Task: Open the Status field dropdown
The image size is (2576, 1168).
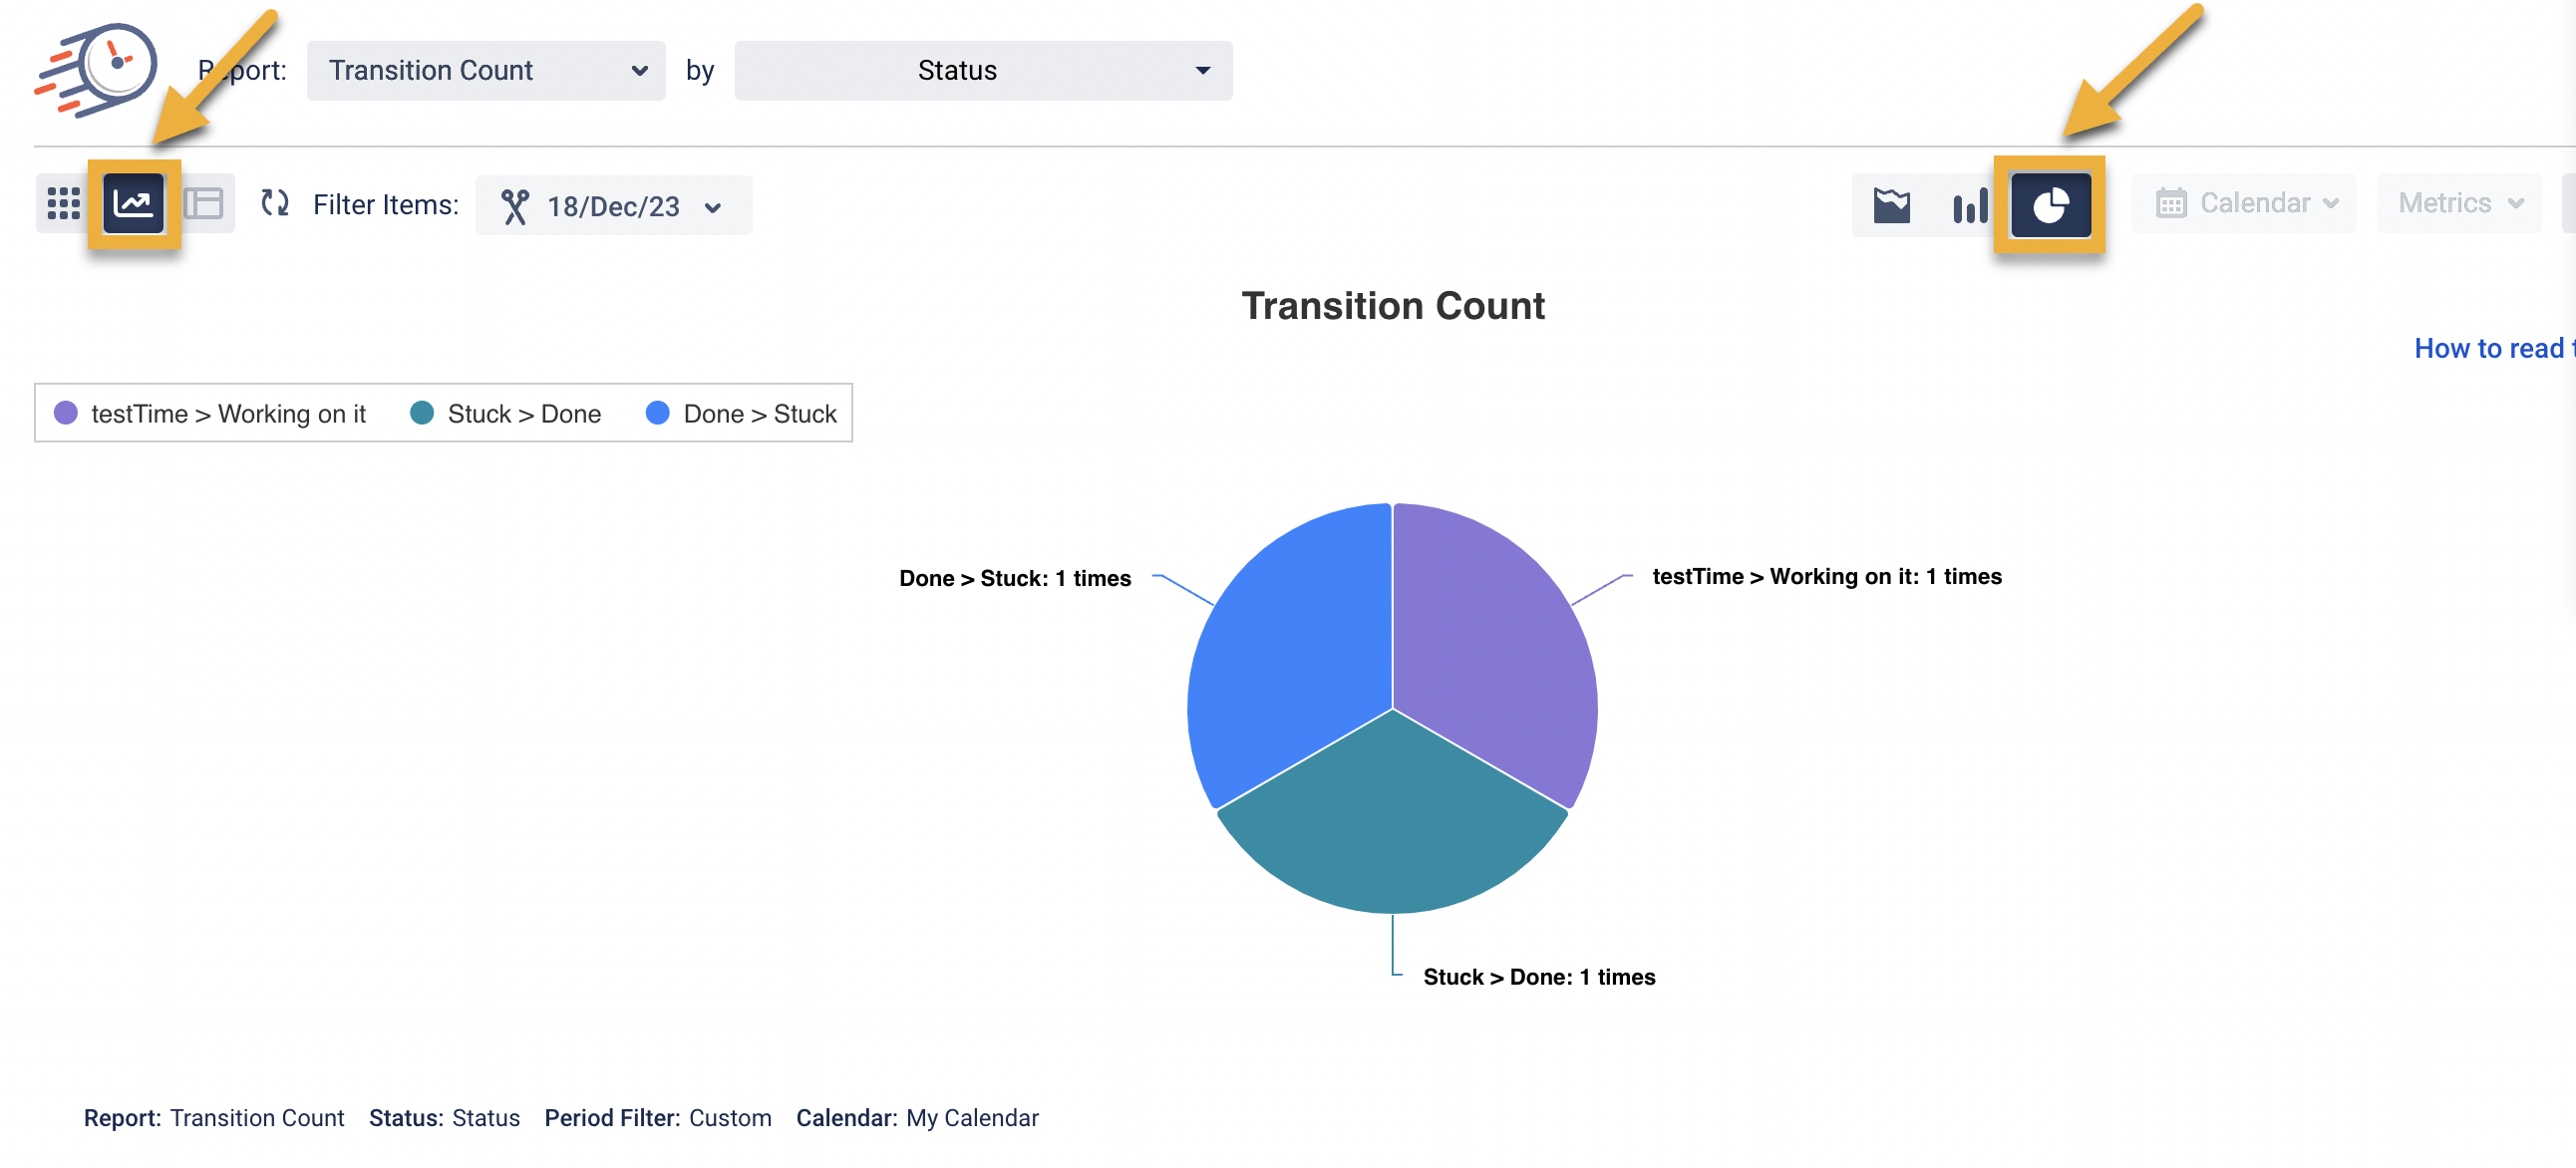Action: (x=982, y=70)
